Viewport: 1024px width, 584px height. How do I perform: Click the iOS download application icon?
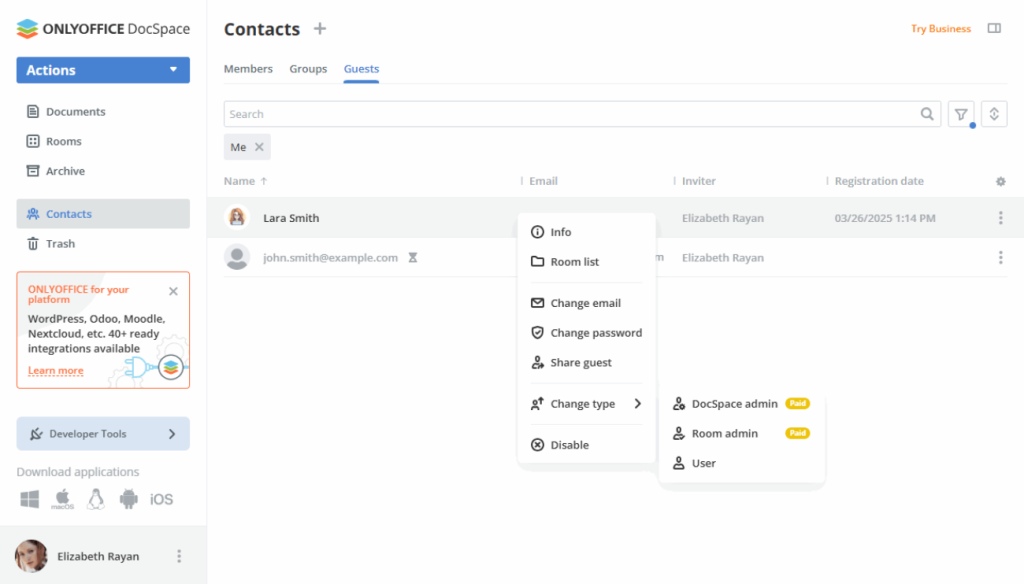161,499
